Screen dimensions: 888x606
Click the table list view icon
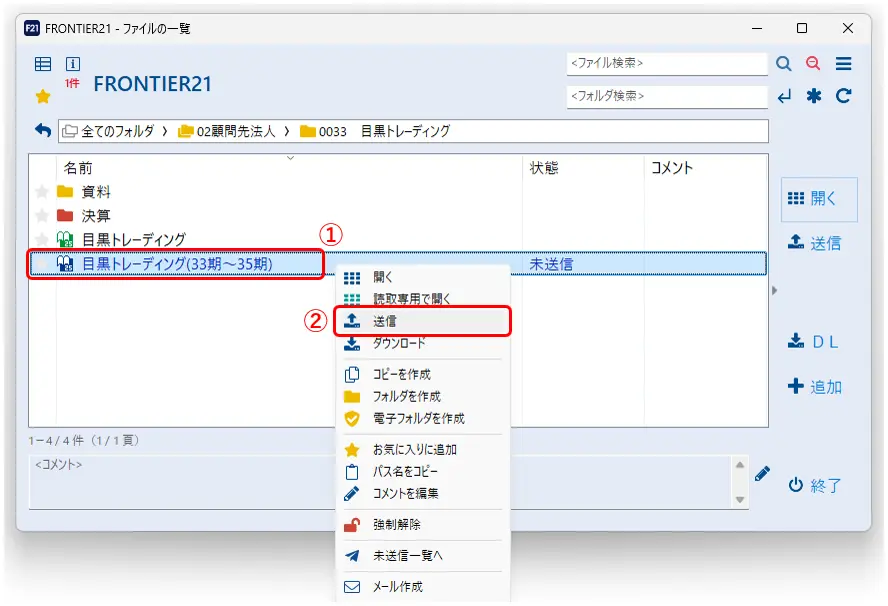tap(43, 64)
